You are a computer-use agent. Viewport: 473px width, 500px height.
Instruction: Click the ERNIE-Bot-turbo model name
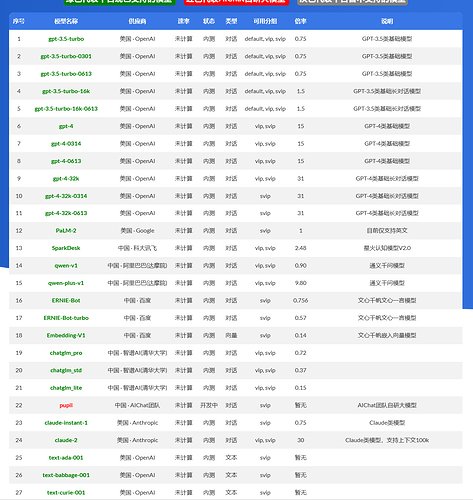(66, 318)
